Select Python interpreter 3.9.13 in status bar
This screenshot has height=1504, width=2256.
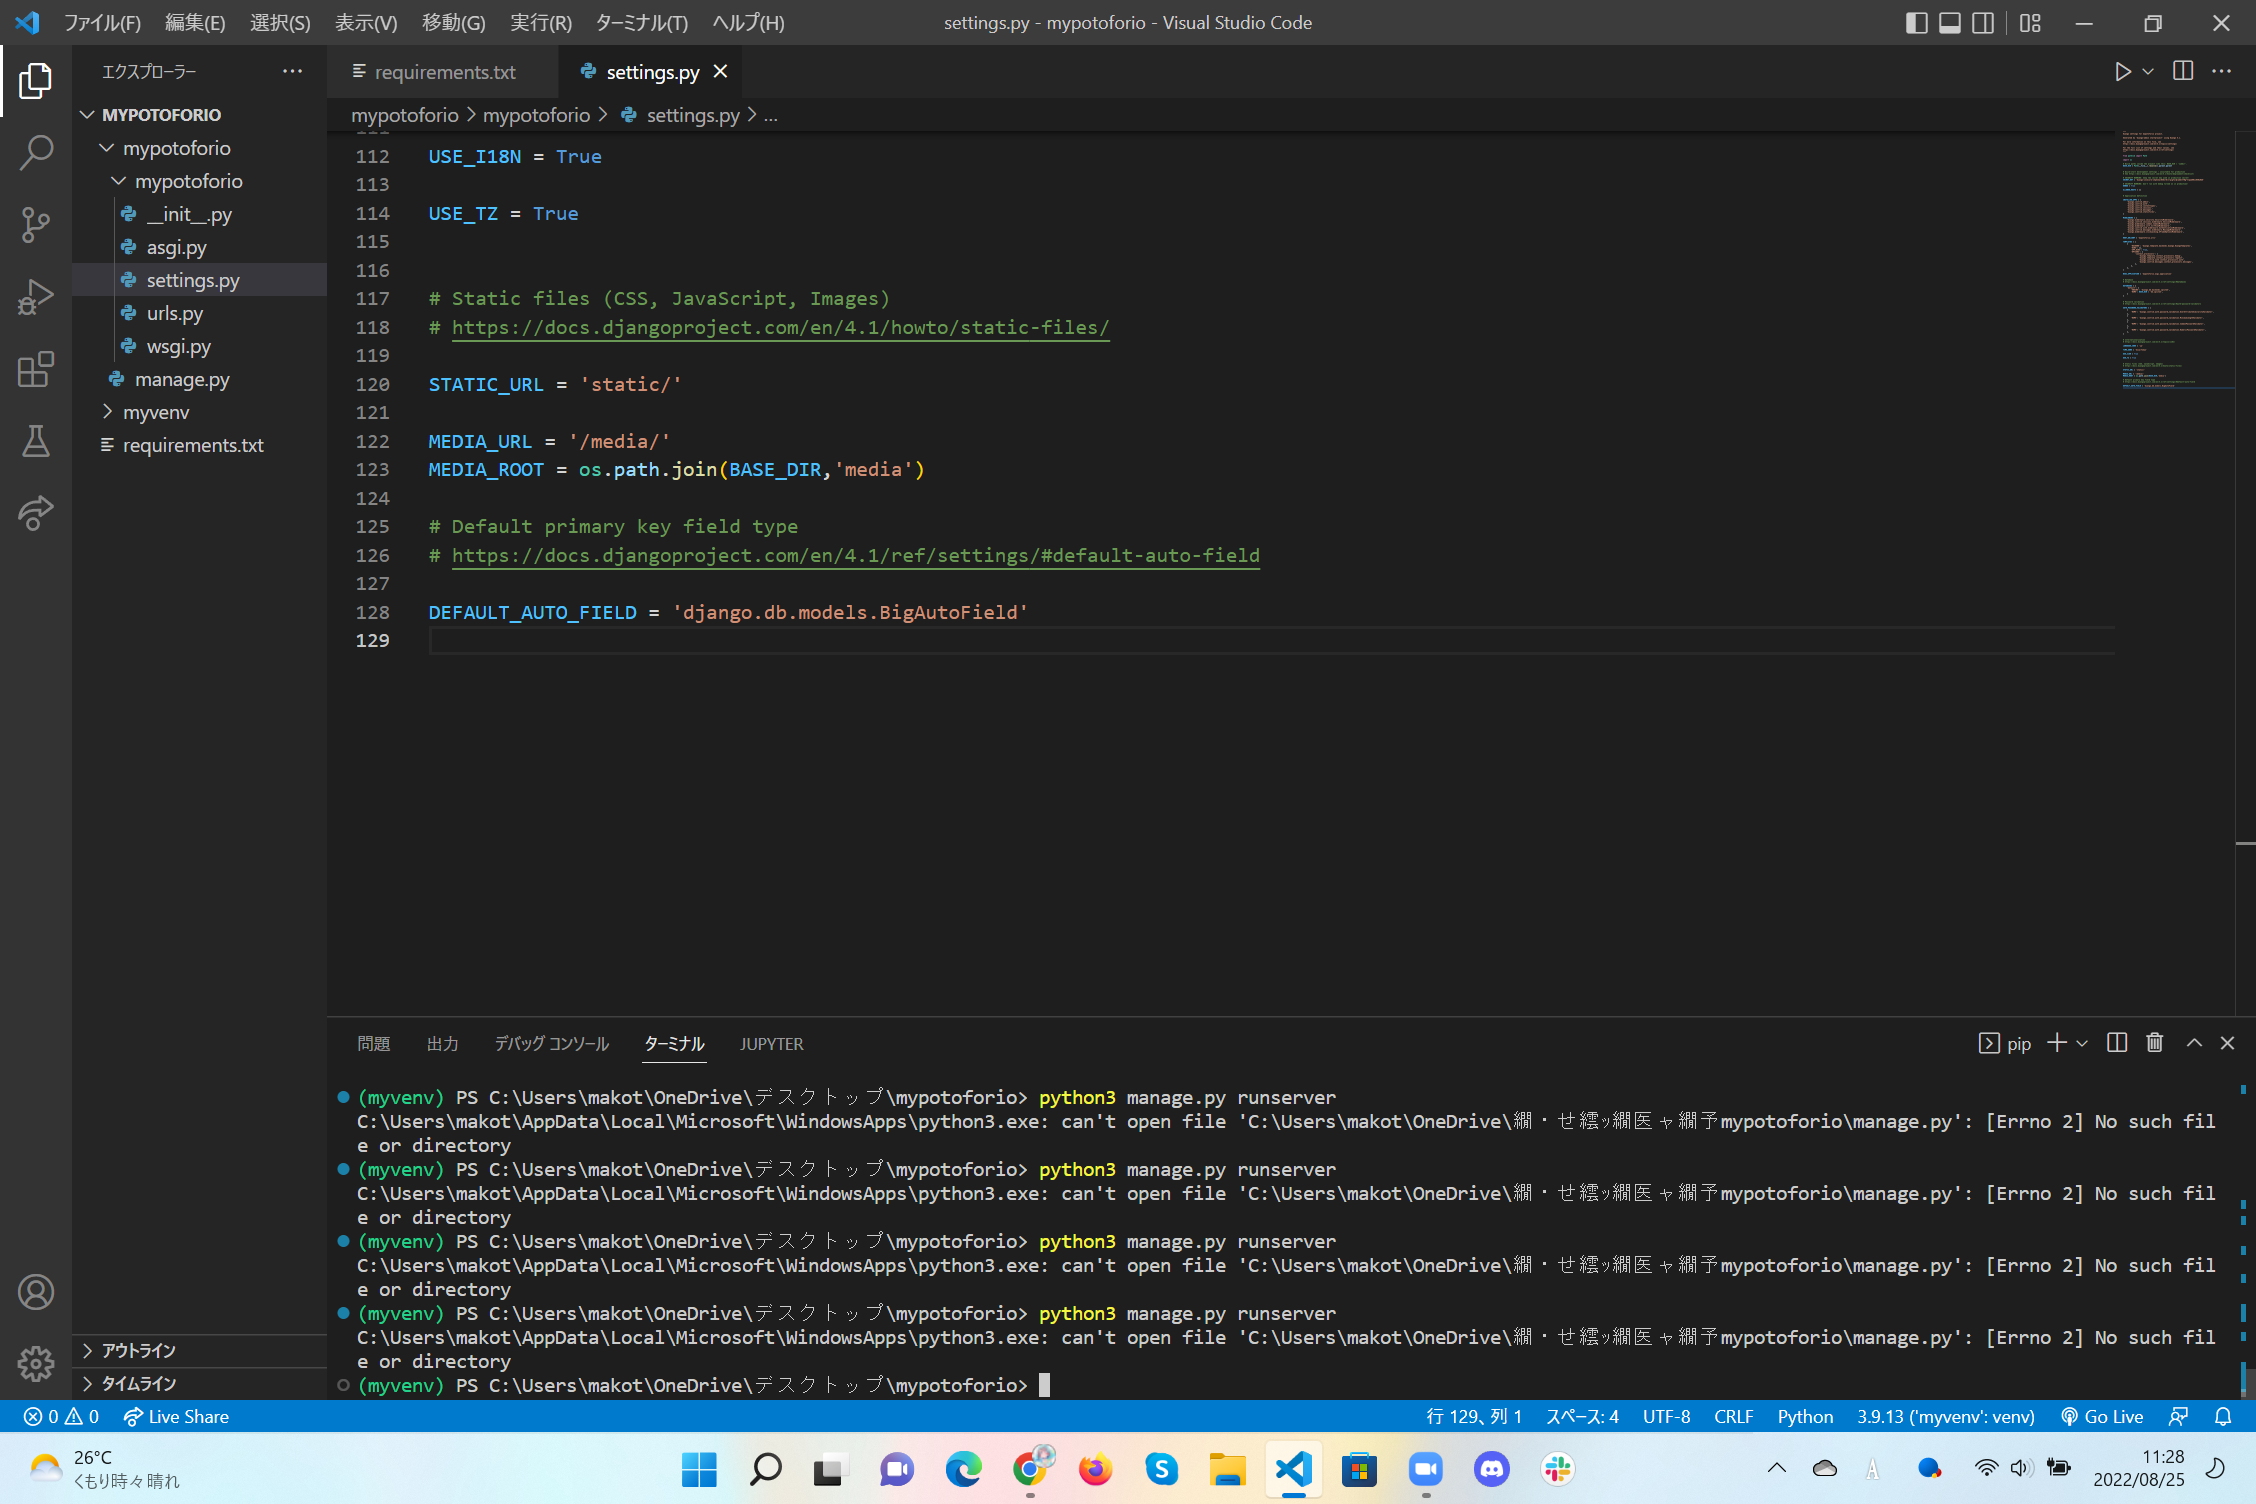[1945, 1416]
